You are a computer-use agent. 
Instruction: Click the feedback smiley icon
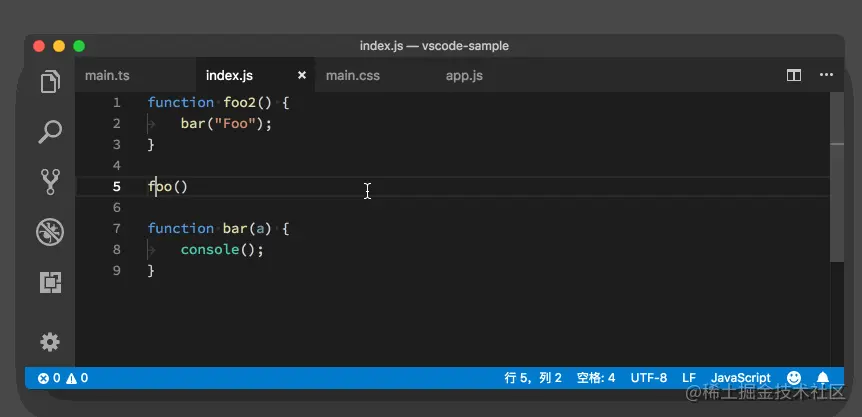pos(794,378)
